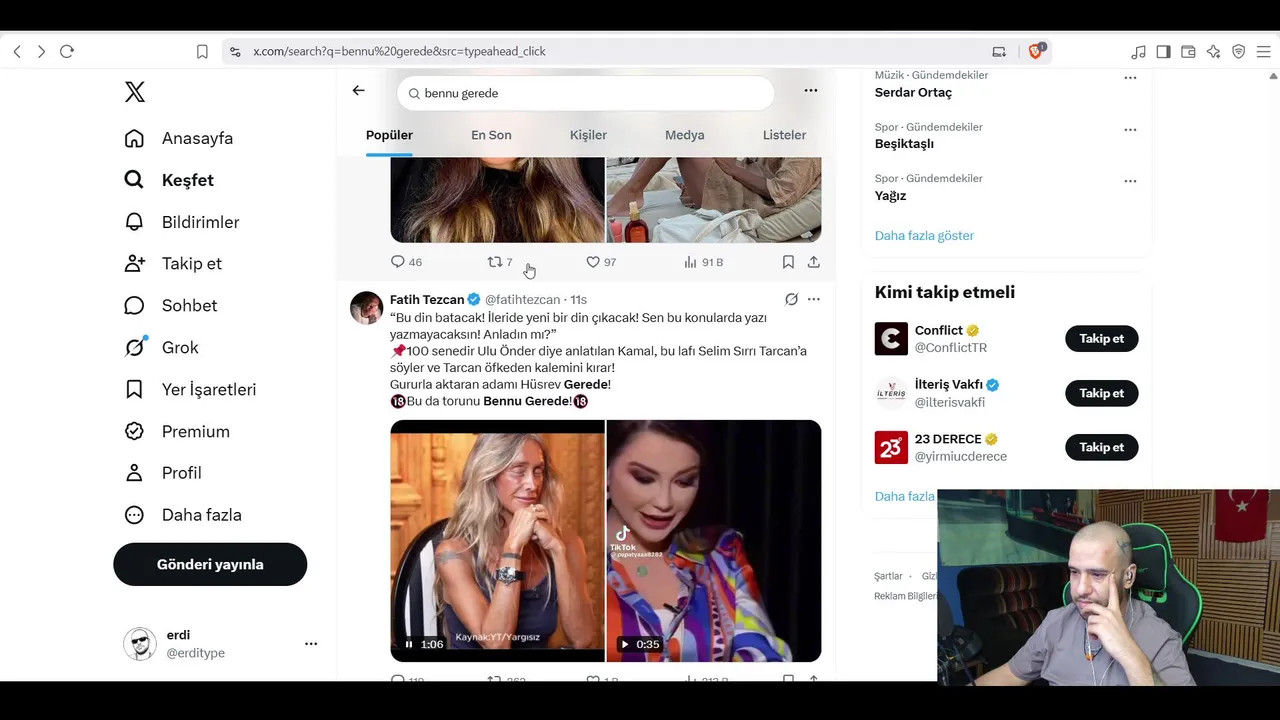This screenshot has height=720, width=1280.
Task: Open Yer İşaretleri bookmarks
Action: [189, 390]
